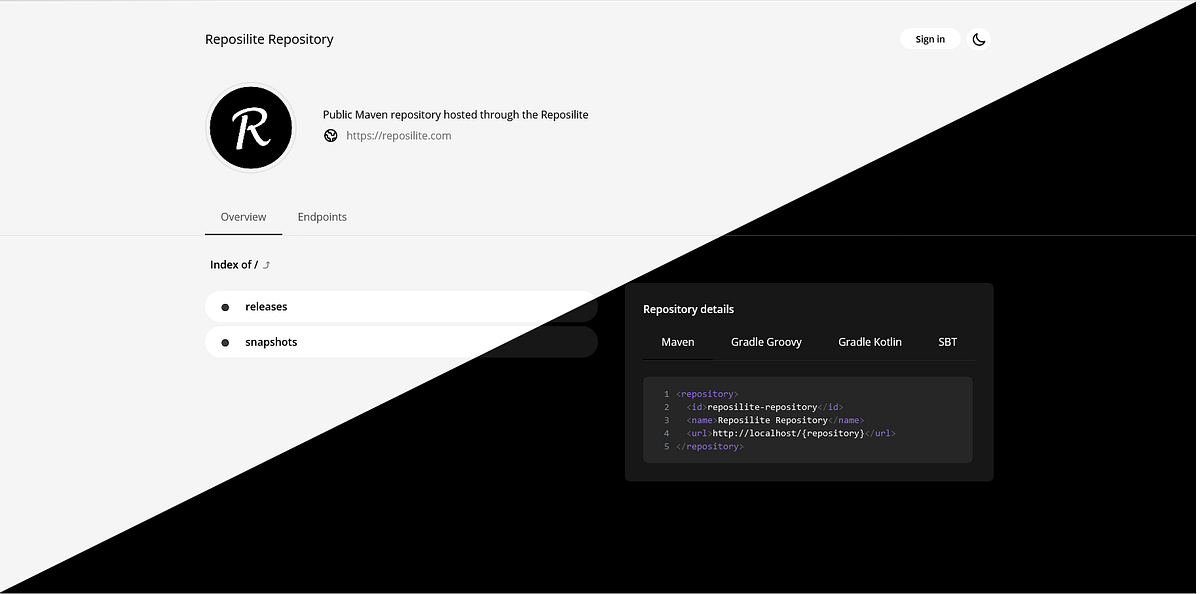Image resolution: width=1200 pixels, height=594 pixels.
Task: Switch back to the Overview tab
Action: pyautogui.click(x=243, y=216)
